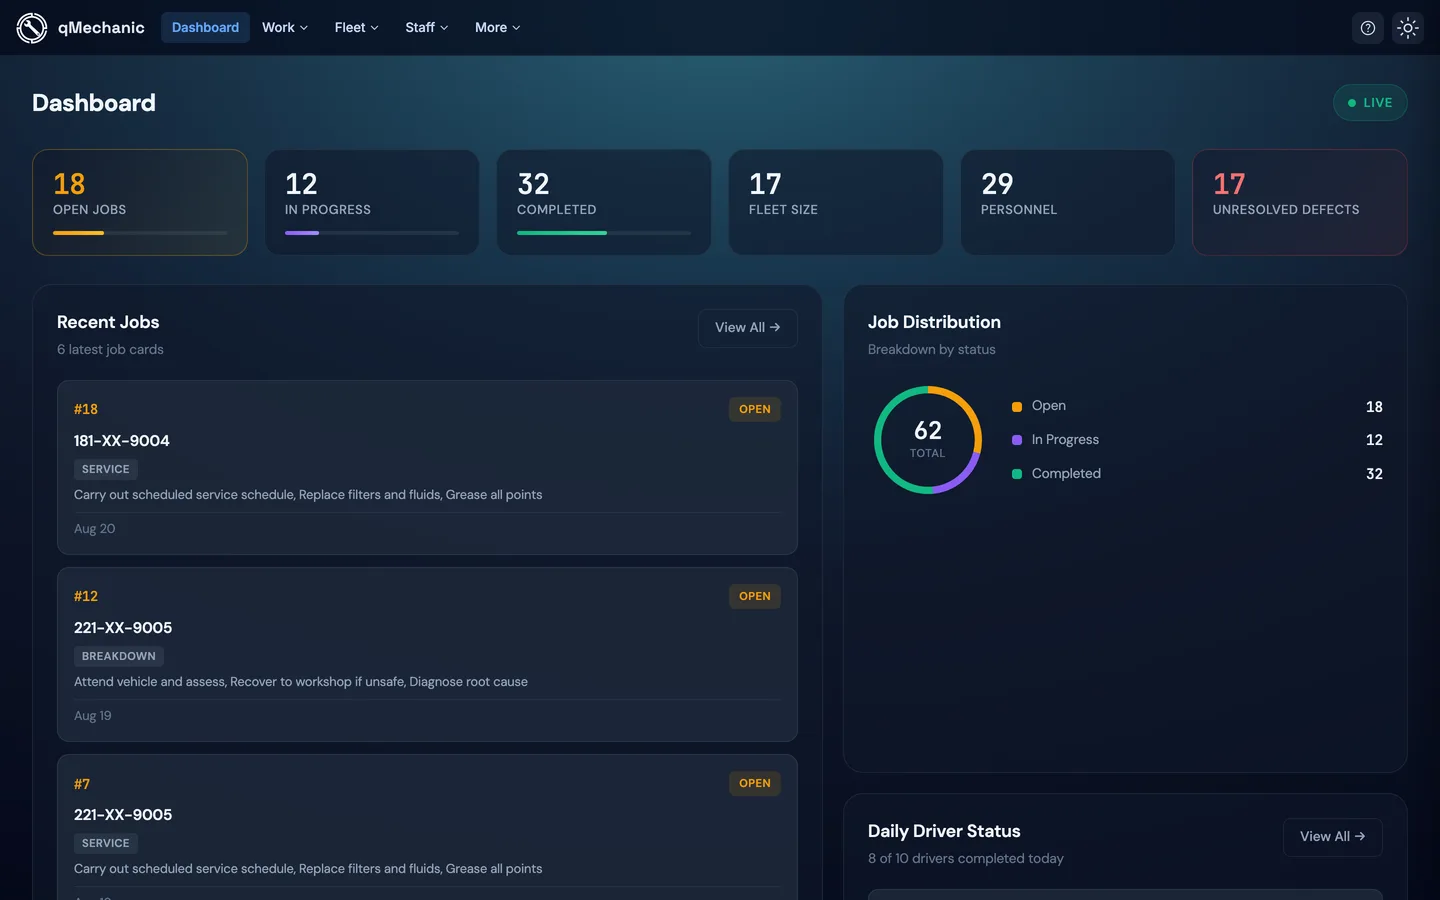Click the qMechanic brand name
This screenshot has height=900, width=1440.
(101, 28)
